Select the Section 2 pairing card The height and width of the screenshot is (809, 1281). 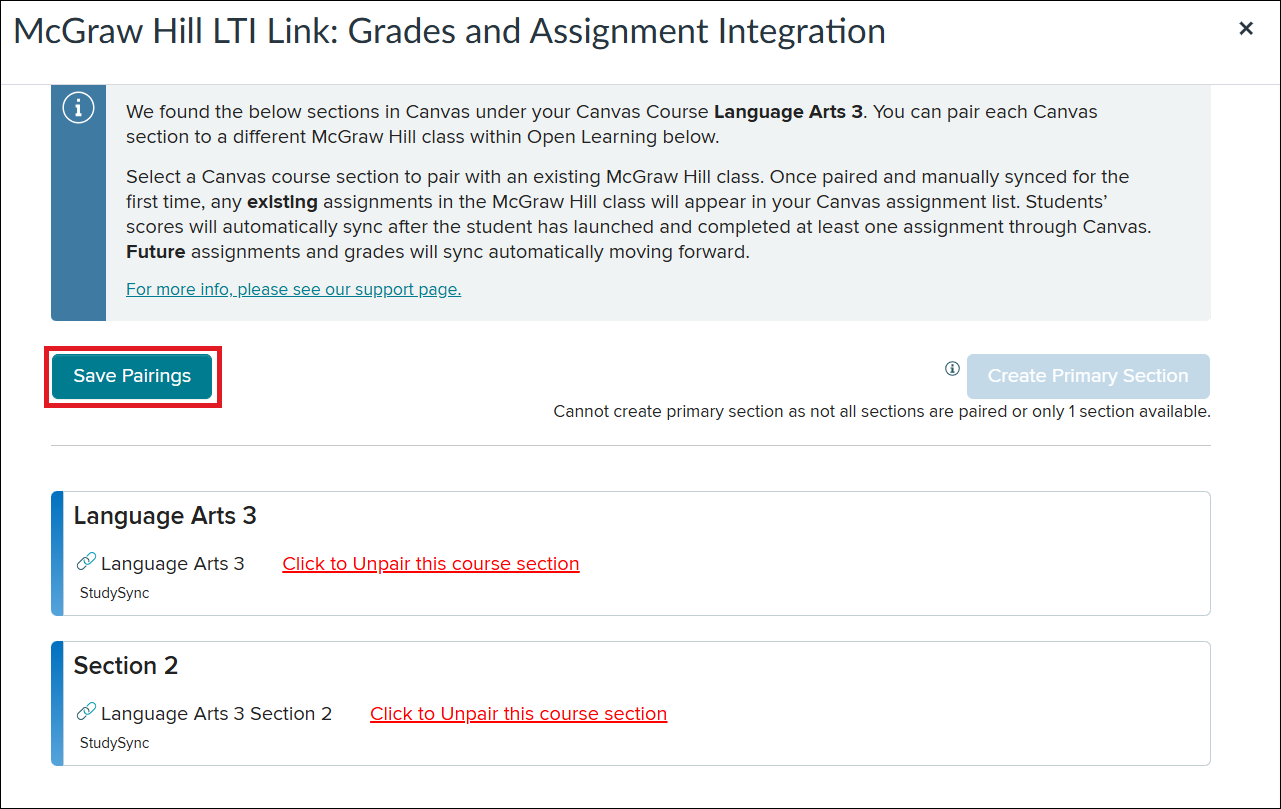pyautogui.click(x=631, y=702)
